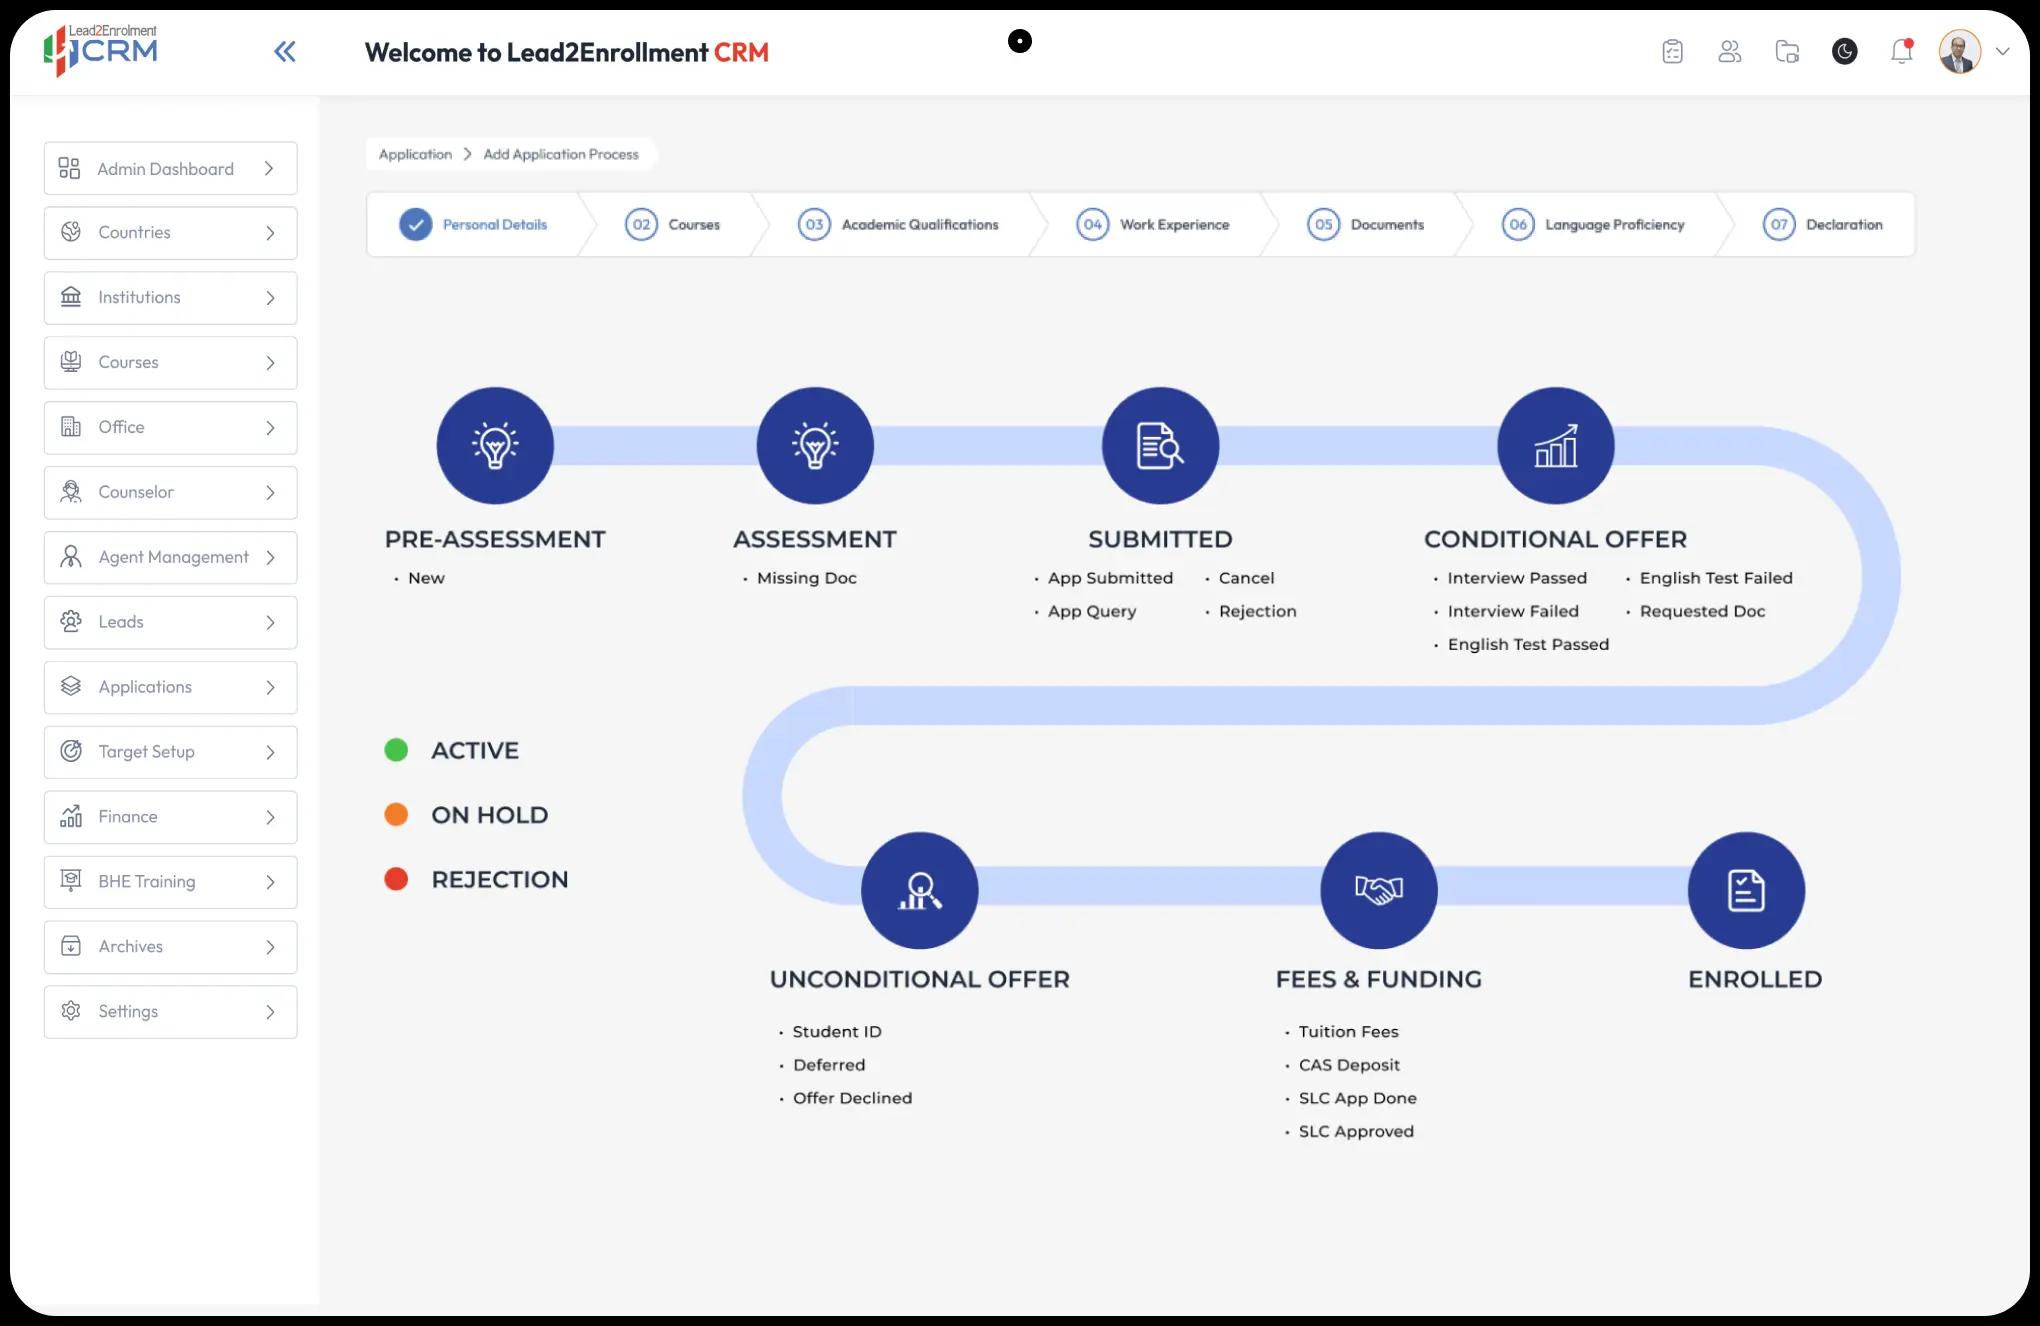Click the green Active status dot
The width and height of the screenshot is (2040, 1326).
pos(396,750)
